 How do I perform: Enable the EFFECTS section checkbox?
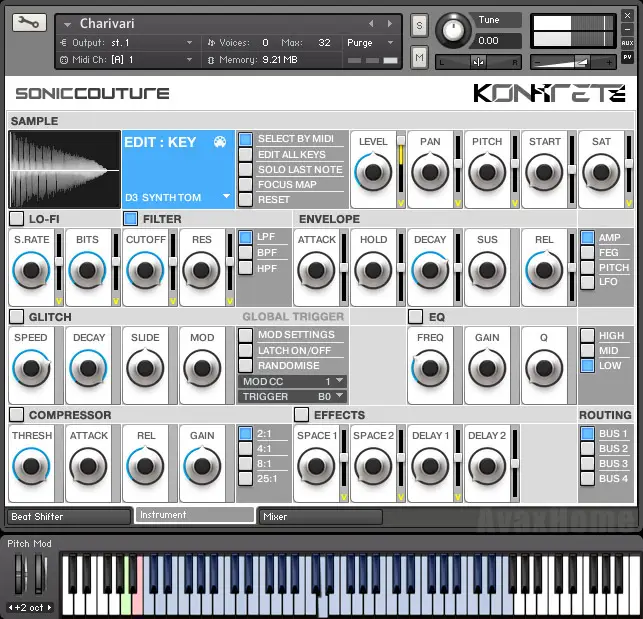click(x=301, y=414)
